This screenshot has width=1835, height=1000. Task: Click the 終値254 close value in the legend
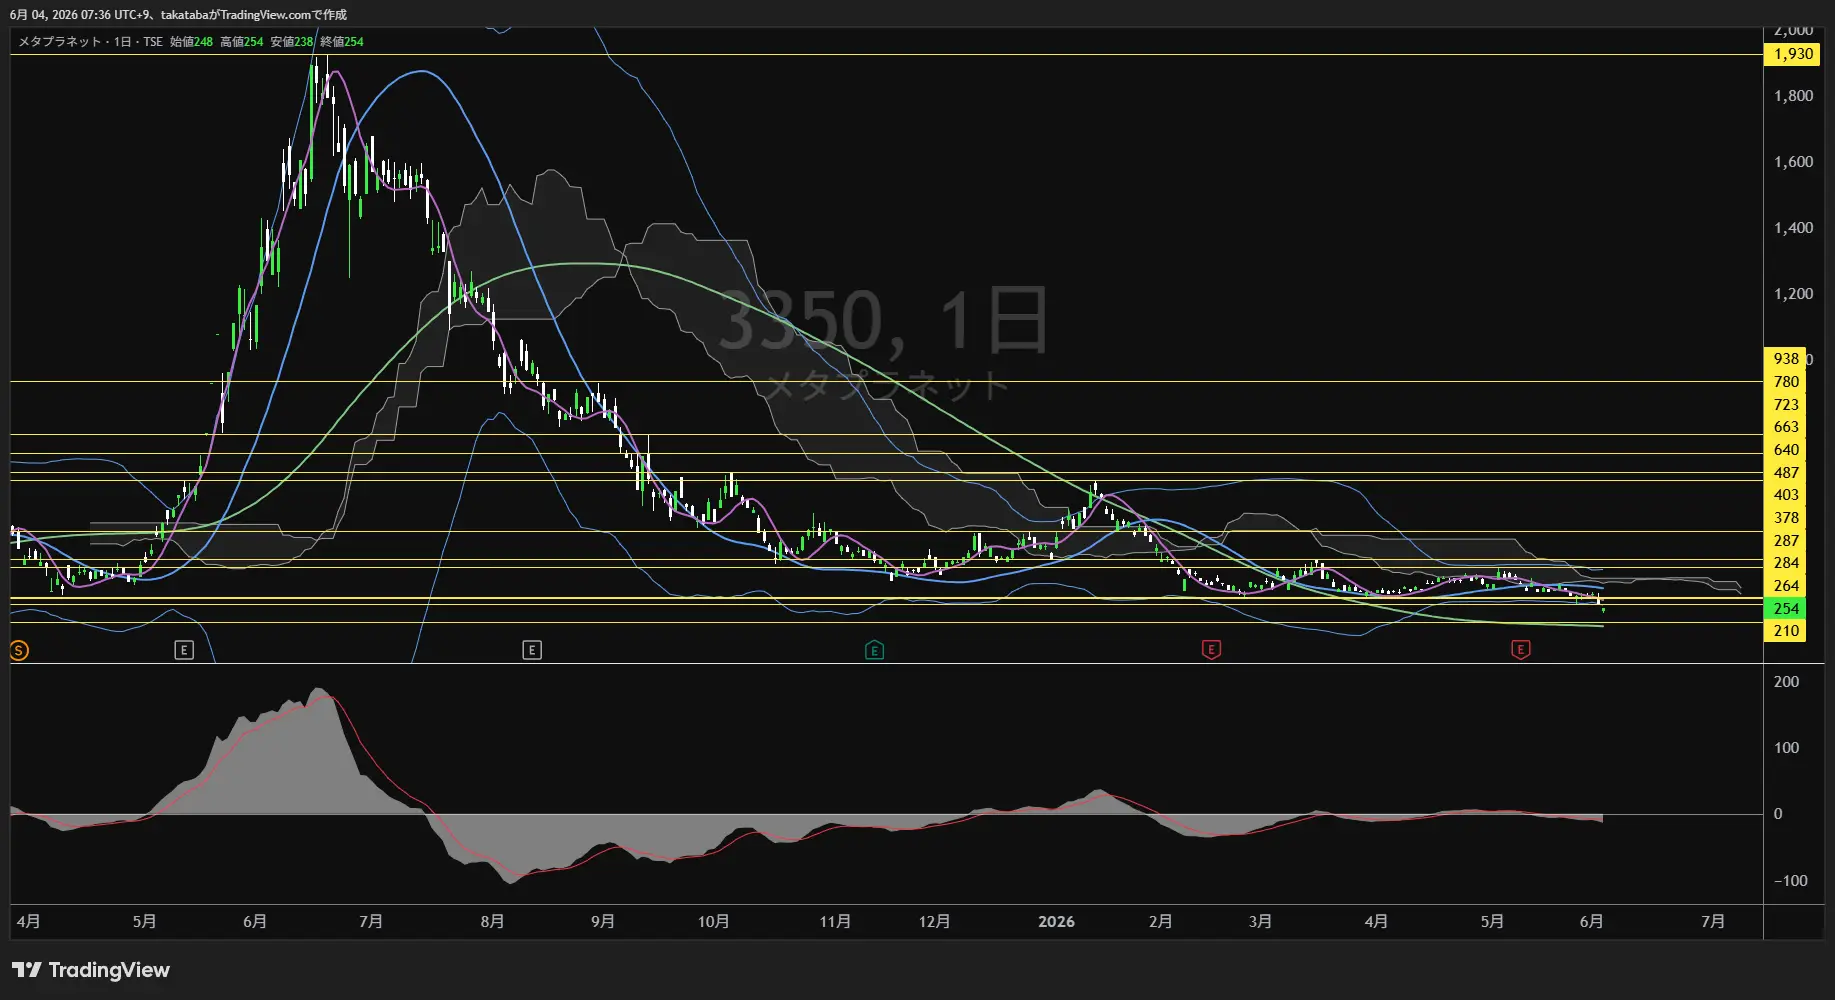[x=342, y=42]
